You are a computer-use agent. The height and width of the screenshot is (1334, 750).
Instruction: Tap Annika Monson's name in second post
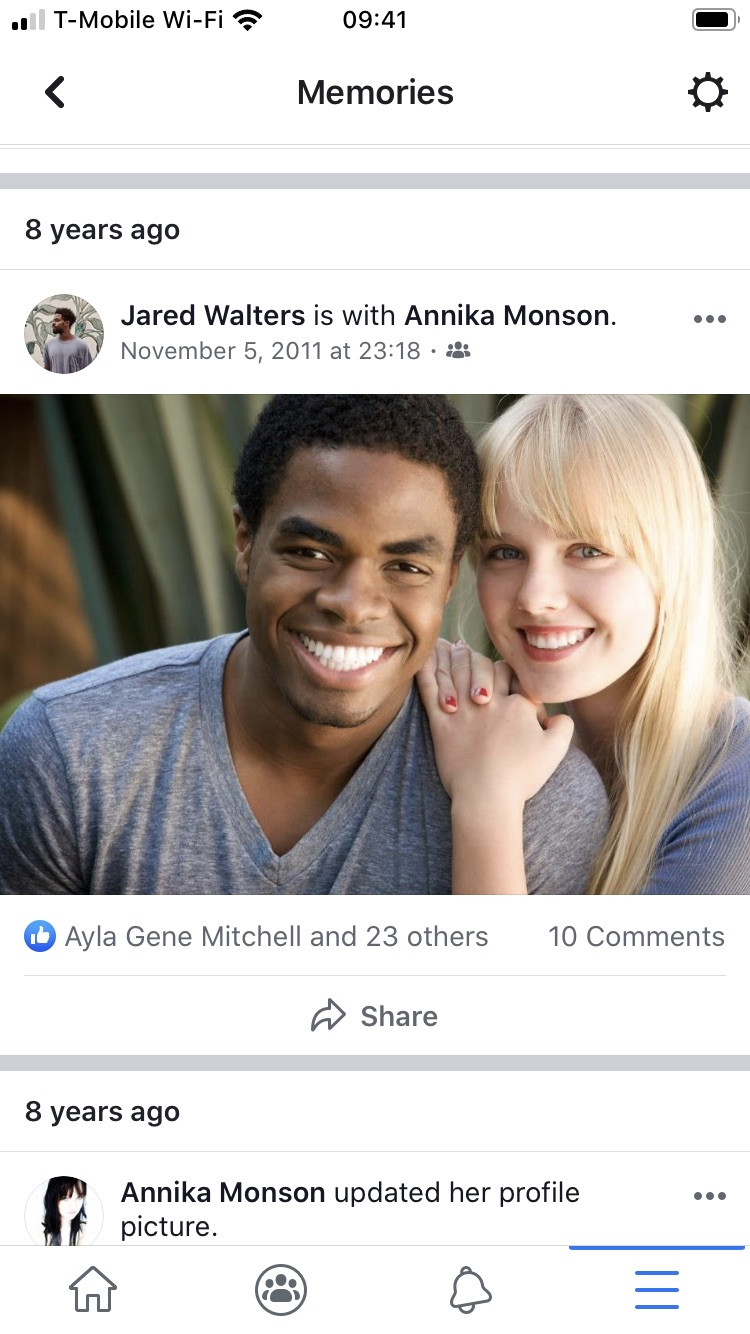click(223, 1193)
